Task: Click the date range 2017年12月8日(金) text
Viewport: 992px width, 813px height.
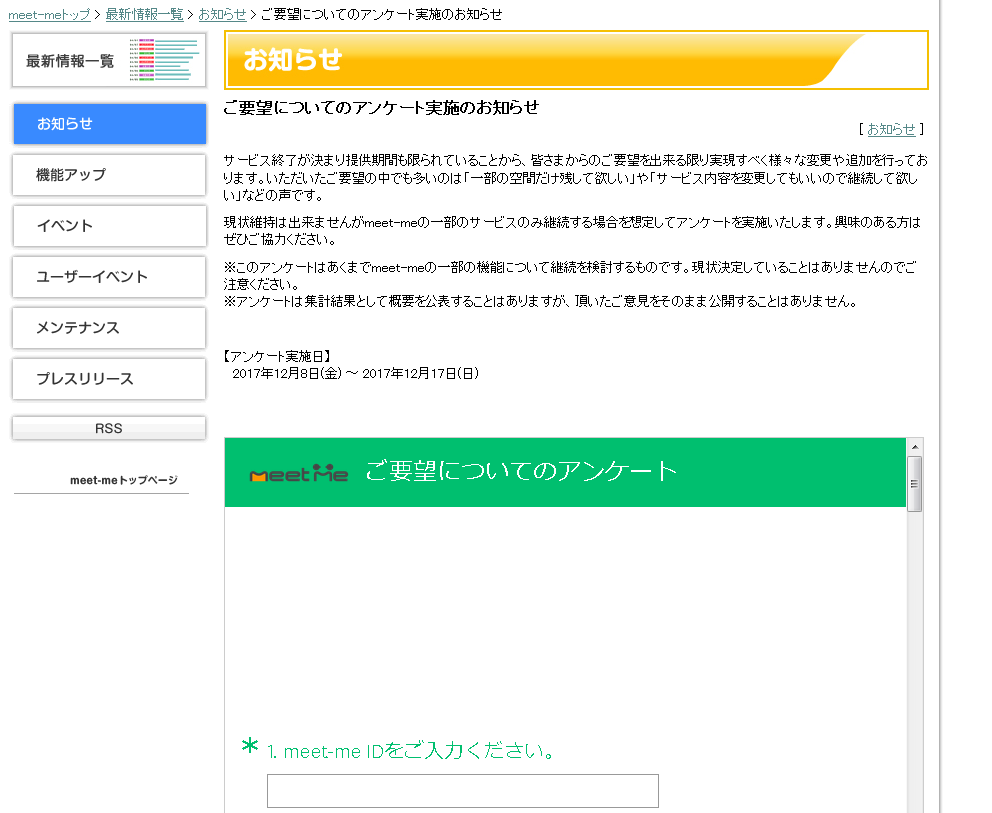Action: click(x=287, y=373)
